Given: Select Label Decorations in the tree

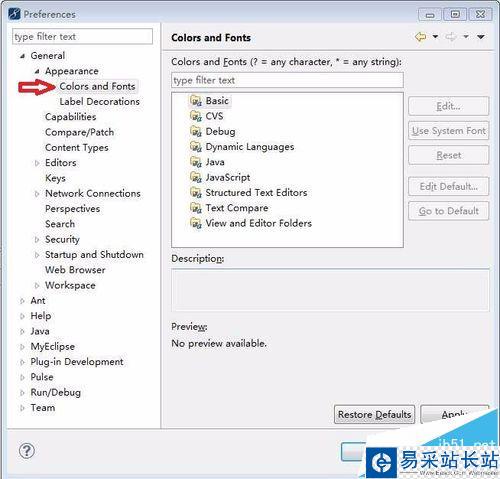Looking at the screenshot, I should pos(99,102).
